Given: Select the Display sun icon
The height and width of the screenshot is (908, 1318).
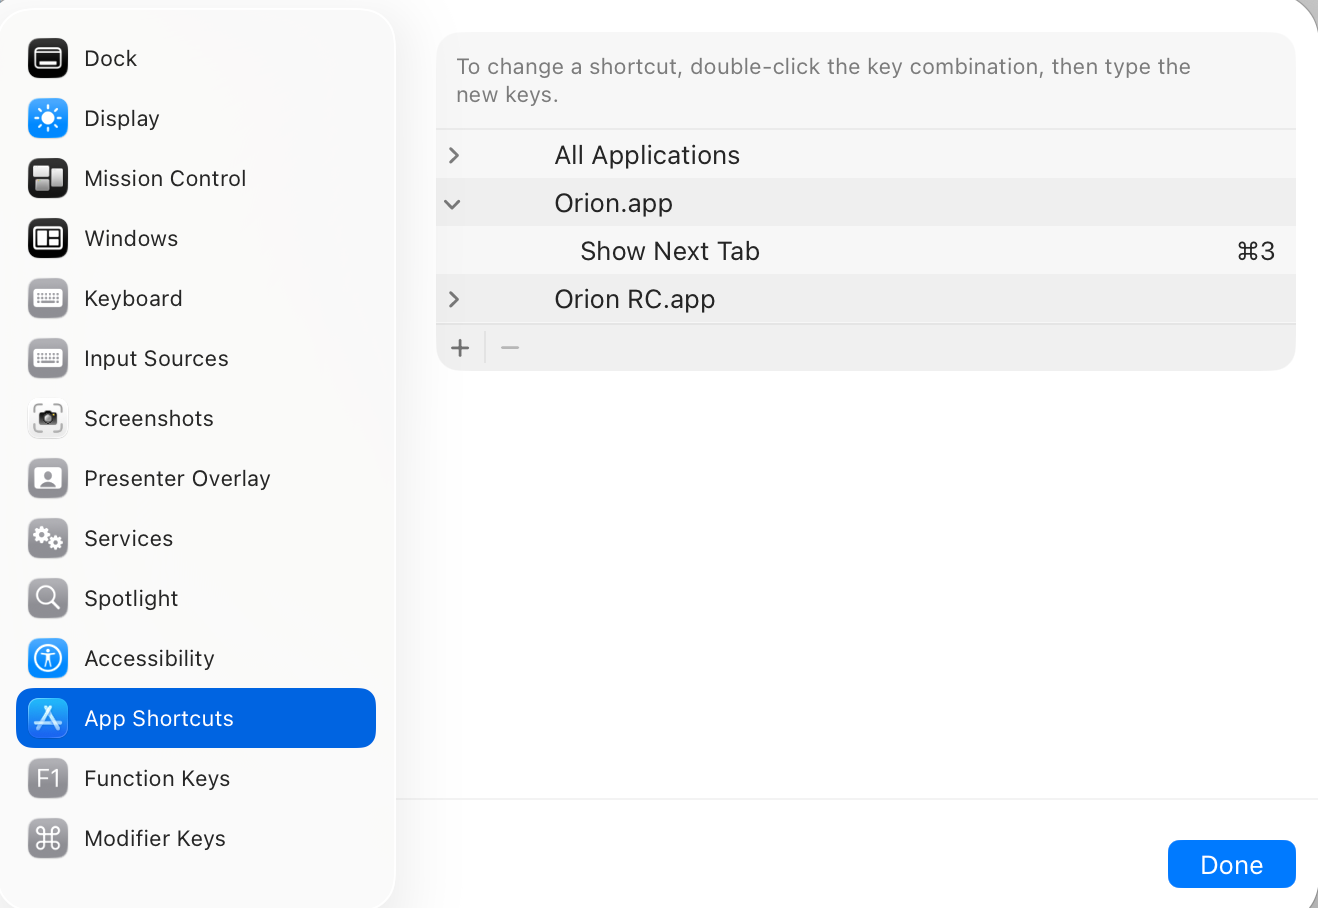Looking at the screenshot, I should click(x=48, y=119).
